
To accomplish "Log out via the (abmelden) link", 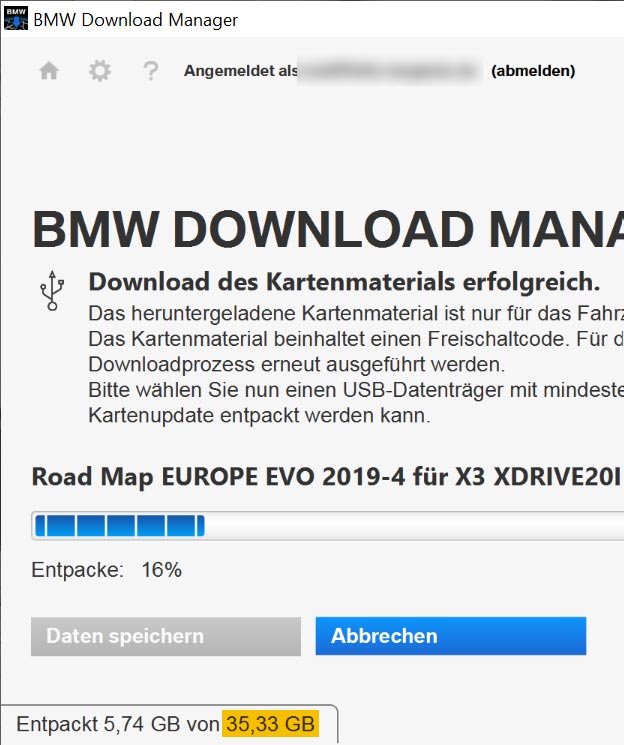I will click(x=533, y=71).
